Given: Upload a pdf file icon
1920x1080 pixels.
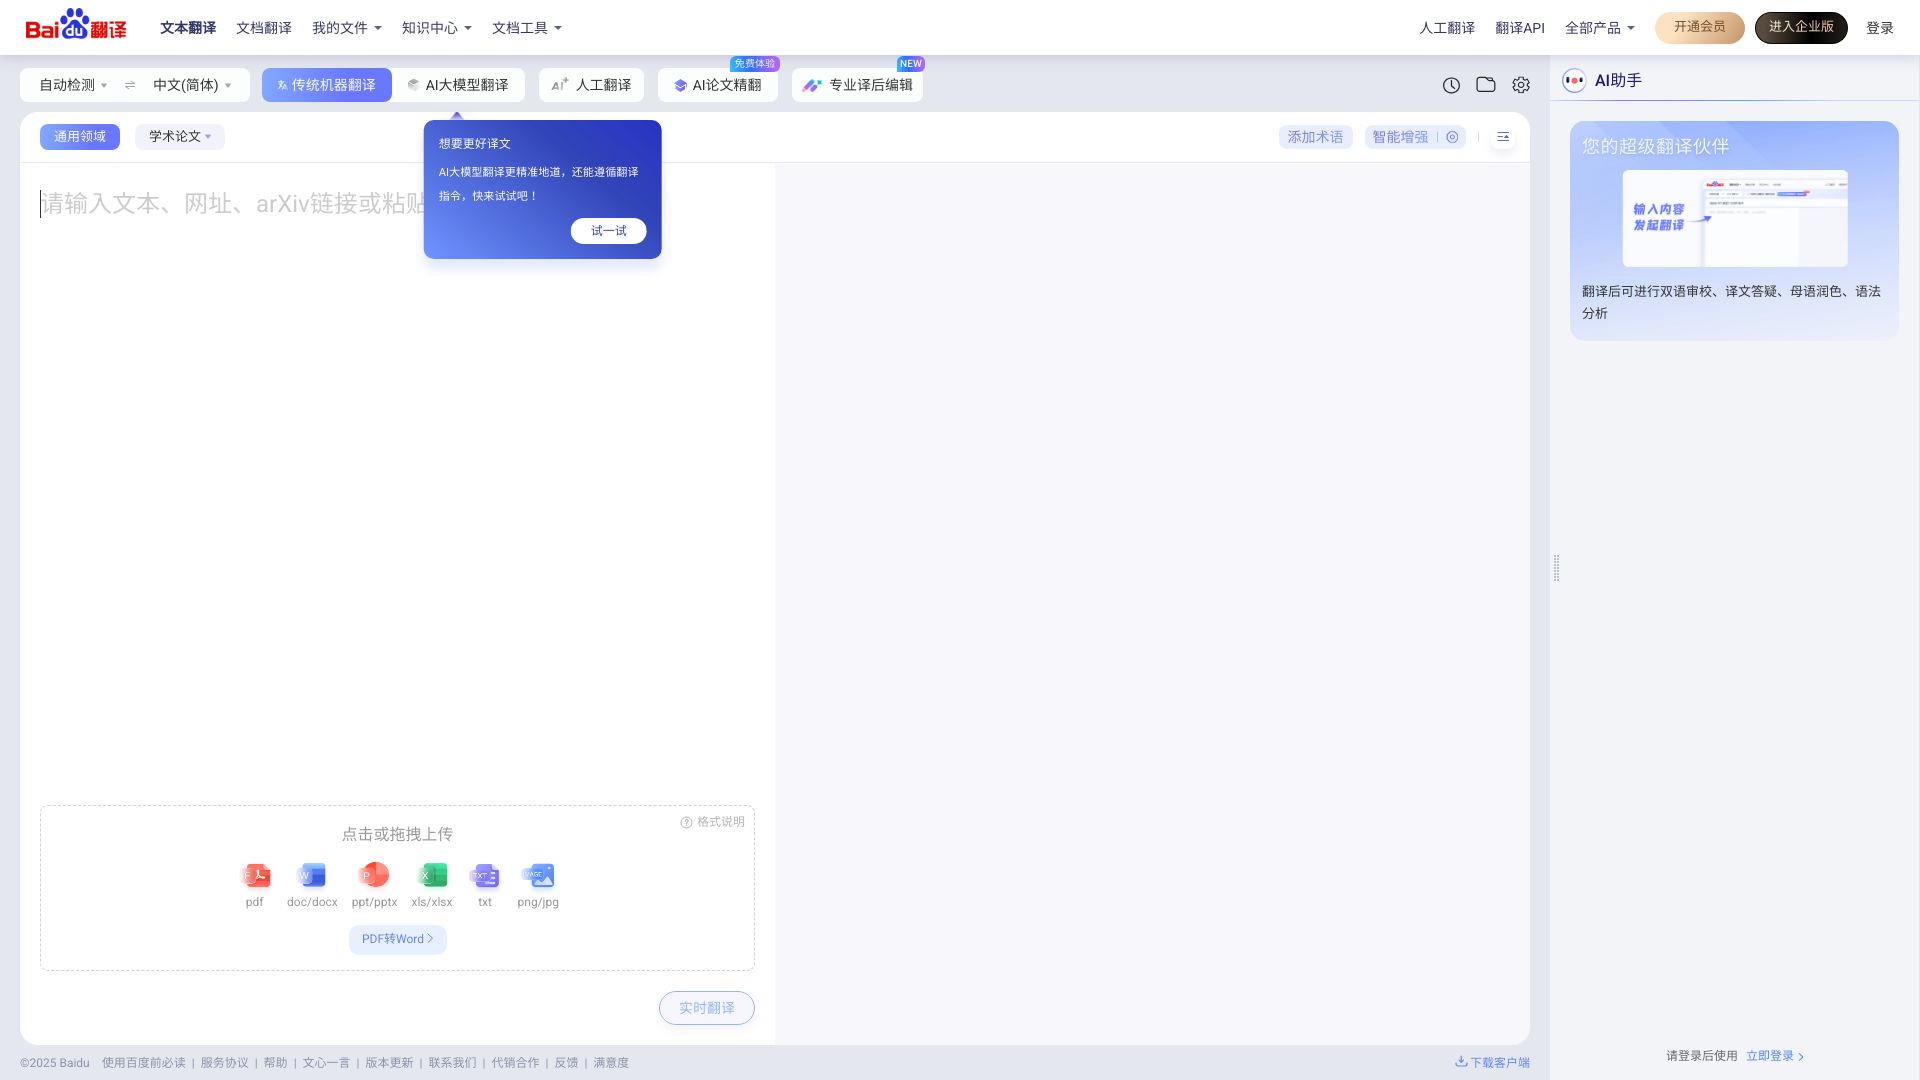Looking at the screenshot, I should 256,876.
